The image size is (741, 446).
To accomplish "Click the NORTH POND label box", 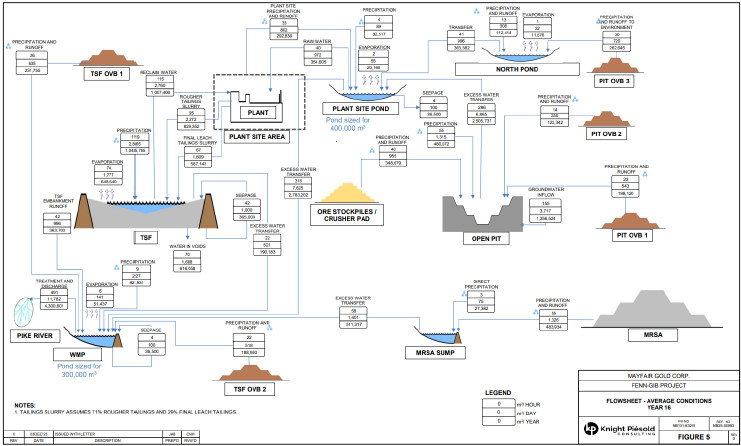I will coord(517,69).
